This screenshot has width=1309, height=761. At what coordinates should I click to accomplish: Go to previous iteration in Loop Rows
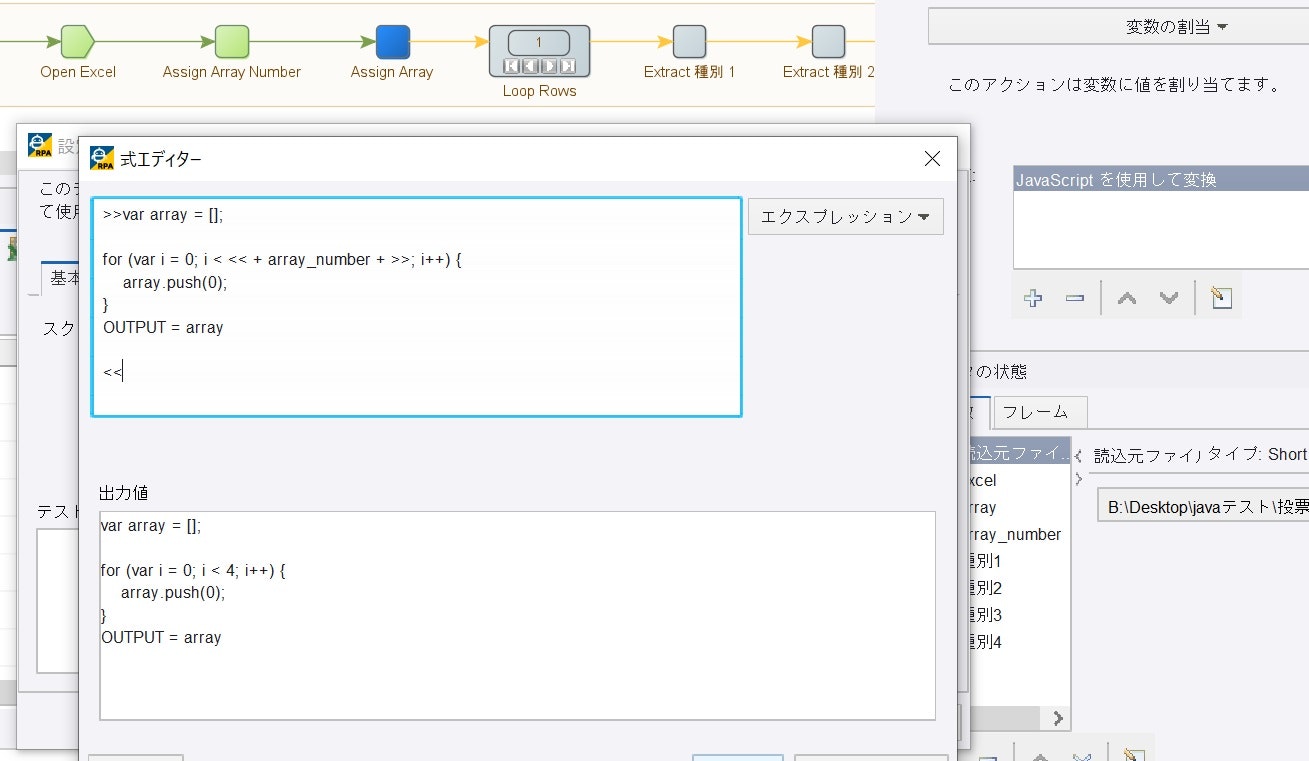[x=529, y=66]
